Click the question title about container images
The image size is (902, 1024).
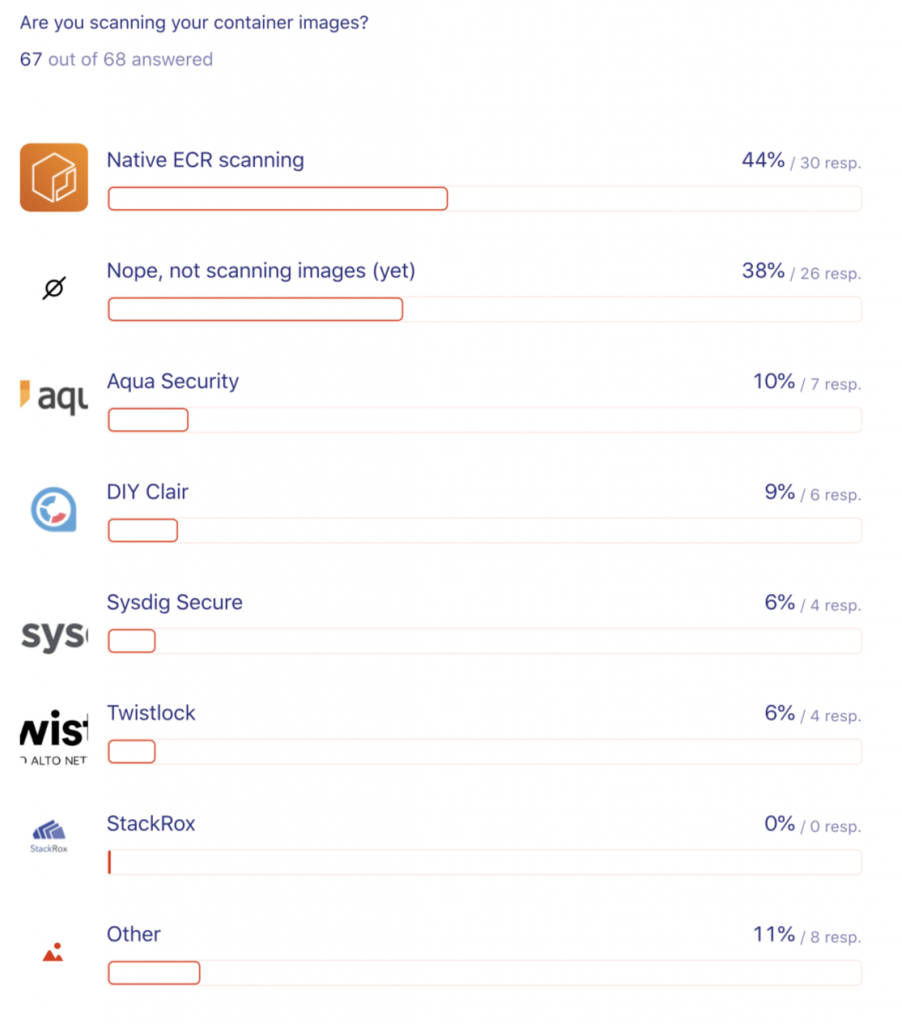[x=194, y=23]
